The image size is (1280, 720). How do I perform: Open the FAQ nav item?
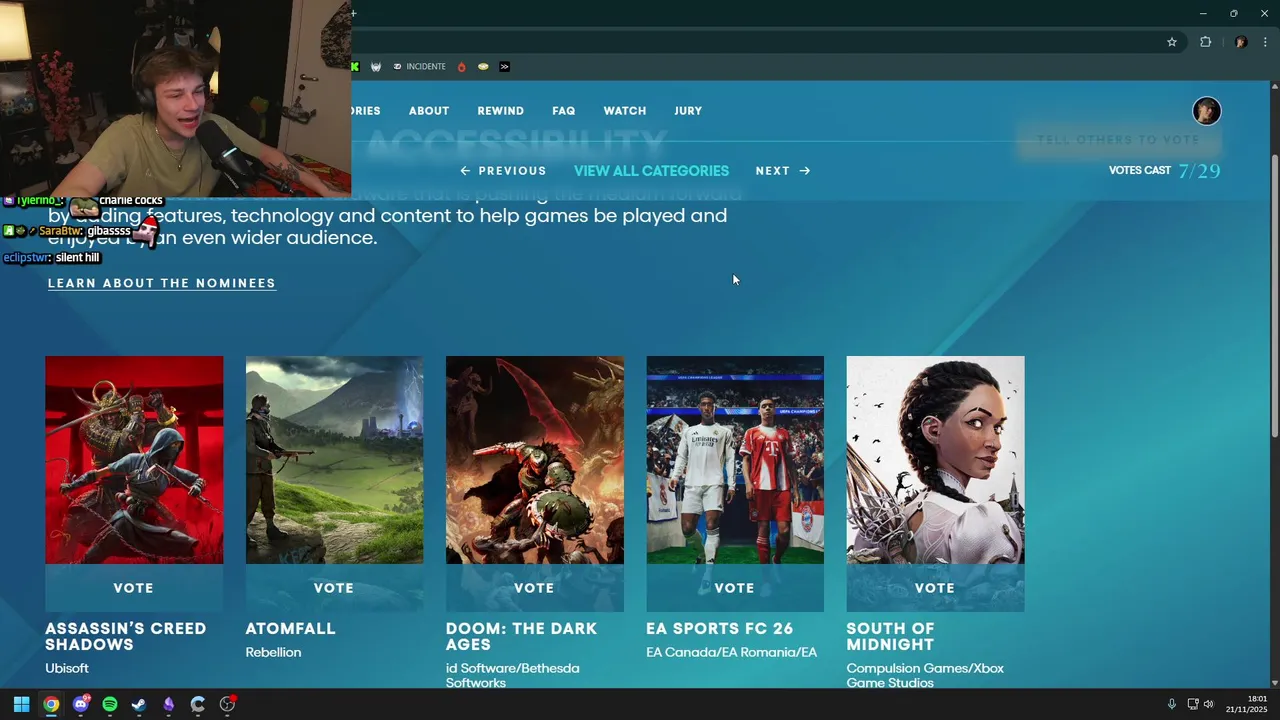pyautogui.click(x=564, y=111)
